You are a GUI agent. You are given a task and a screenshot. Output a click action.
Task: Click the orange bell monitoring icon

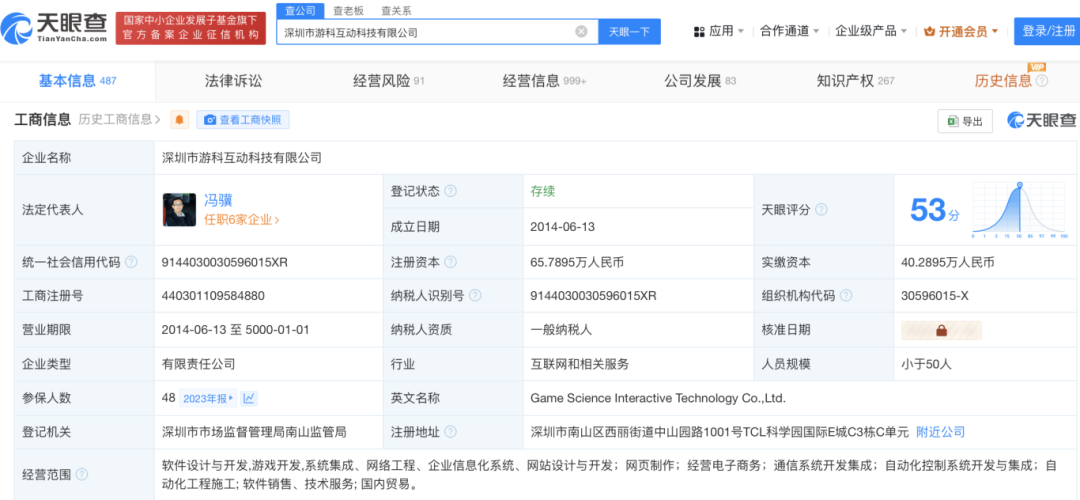pyautogui.click(x=180, y=120)
